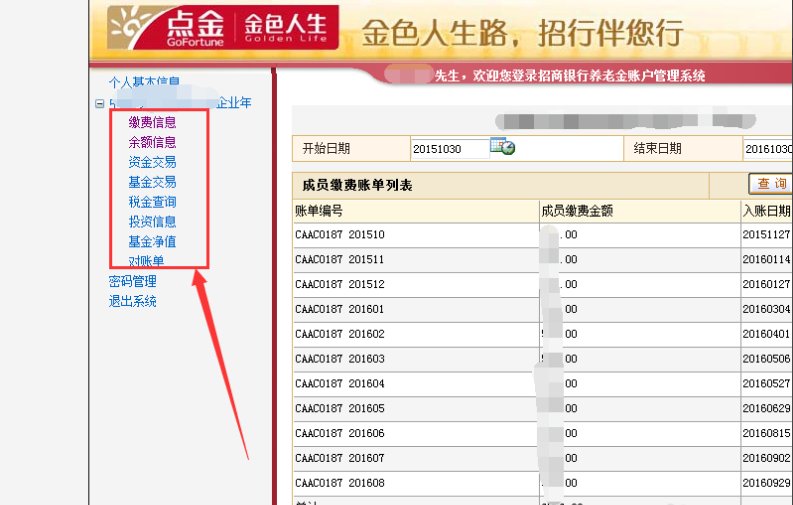Viewport: 793px width, 505px height.
Task: Click posting date 20160929
Action: [x=766, y=483]
